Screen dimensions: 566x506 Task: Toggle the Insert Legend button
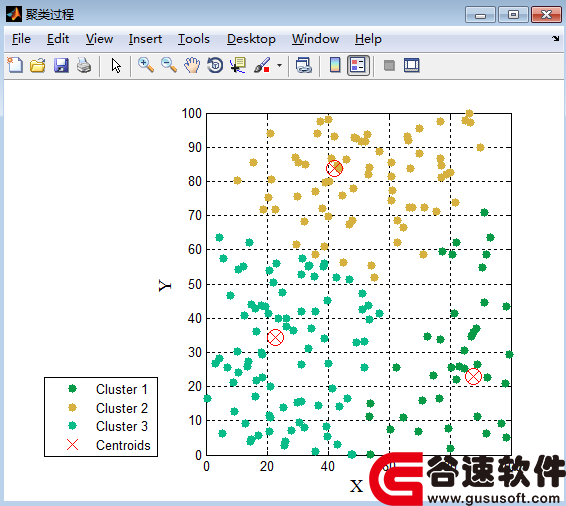click(358, 65)
